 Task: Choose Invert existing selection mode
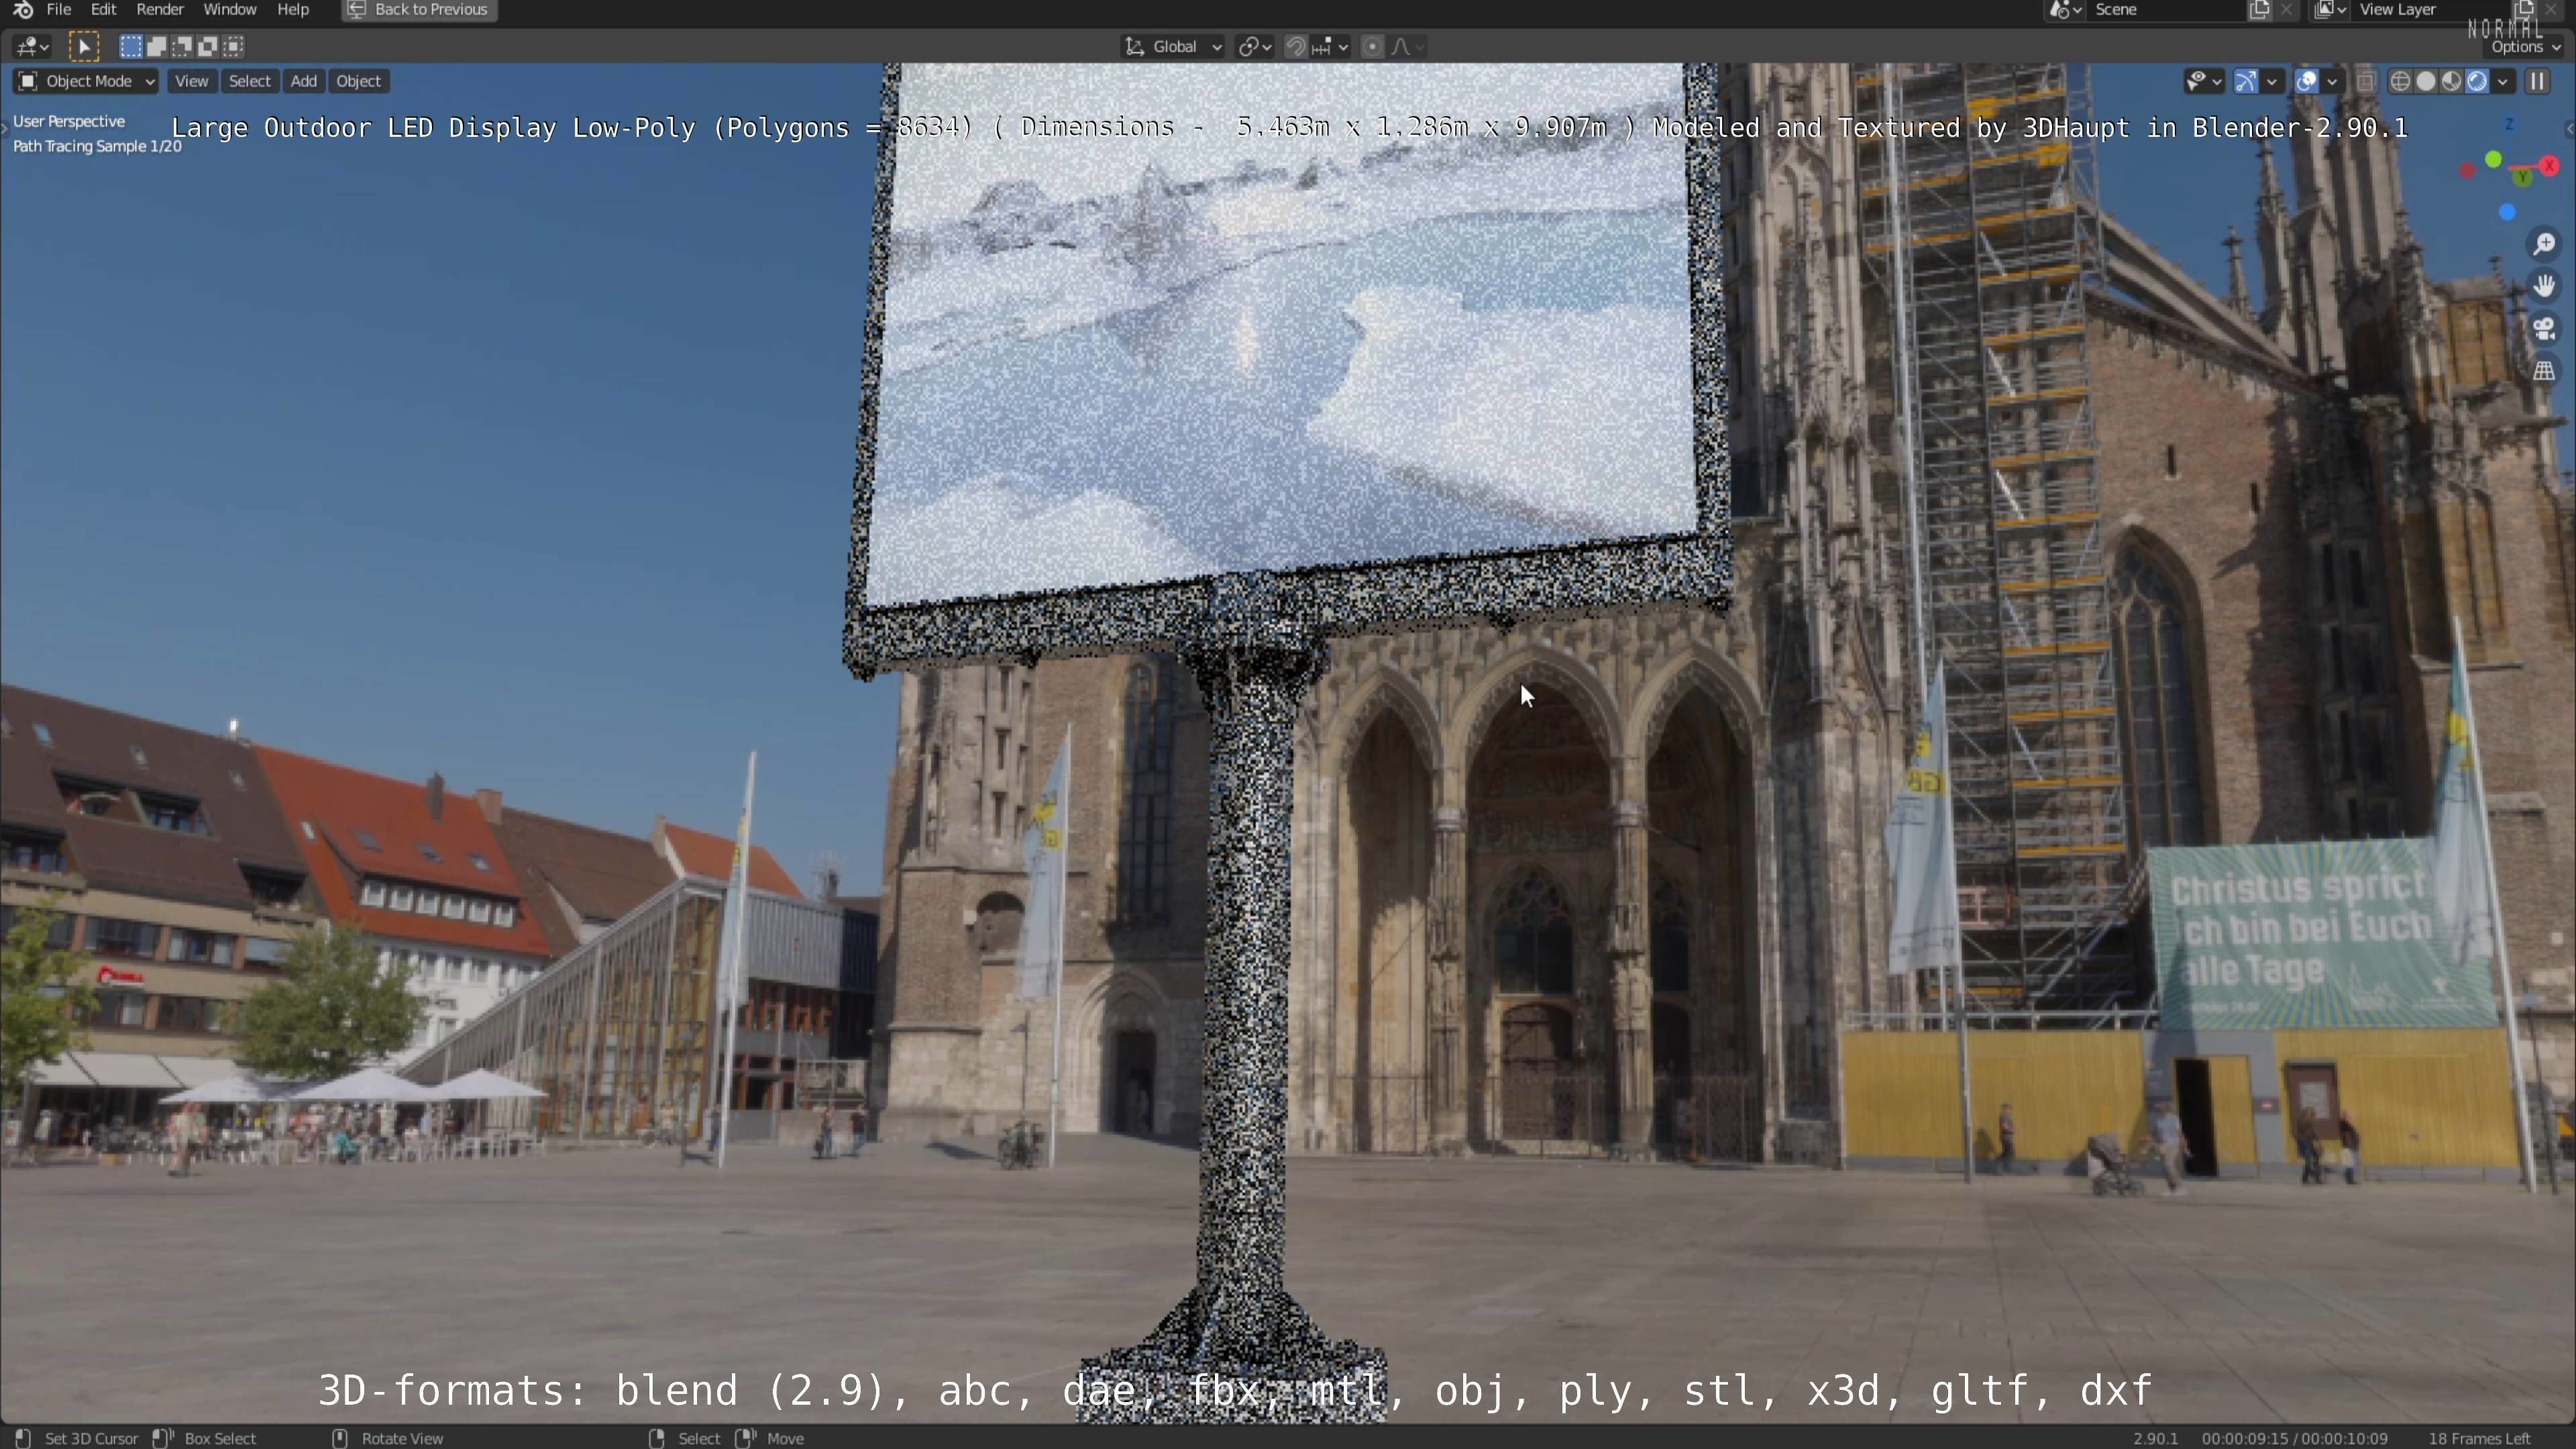point(208,46)
